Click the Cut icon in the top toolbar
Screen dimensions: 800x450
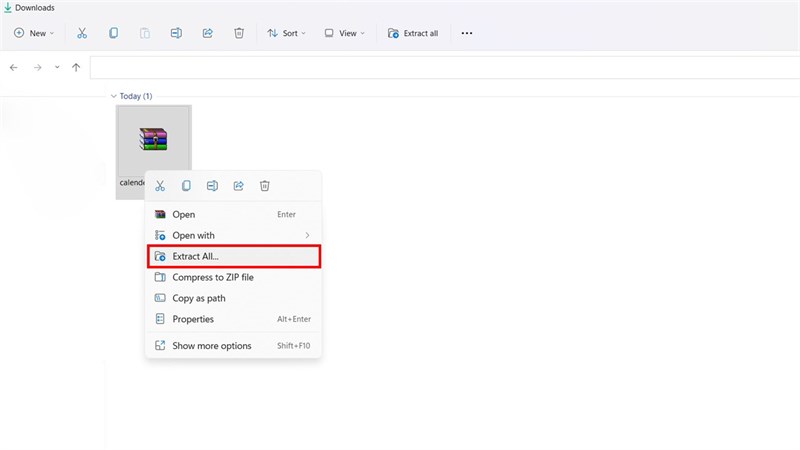(82, 33)
